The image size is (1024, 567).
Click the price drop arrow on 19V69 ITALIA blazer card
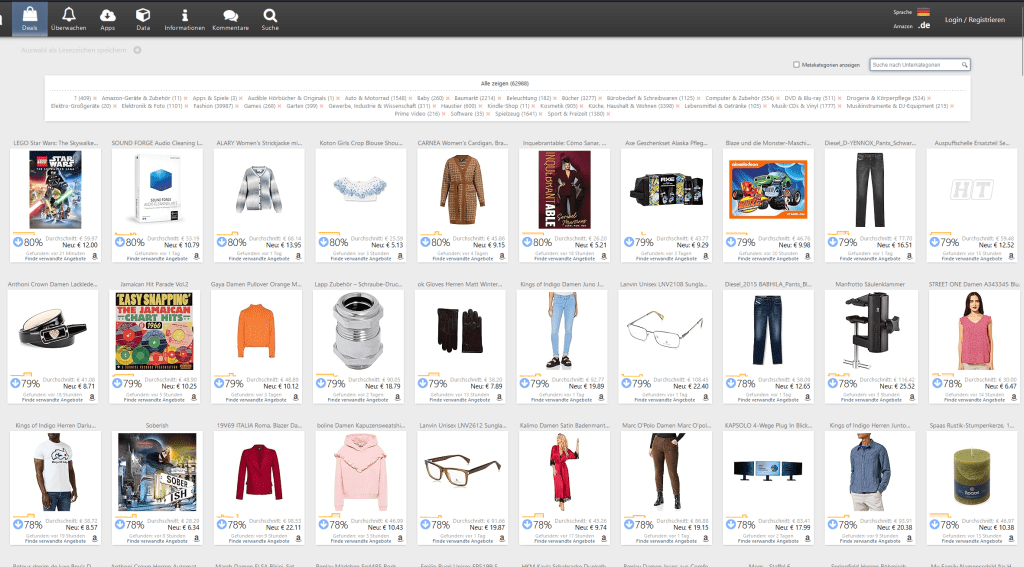tap(221, 525)
